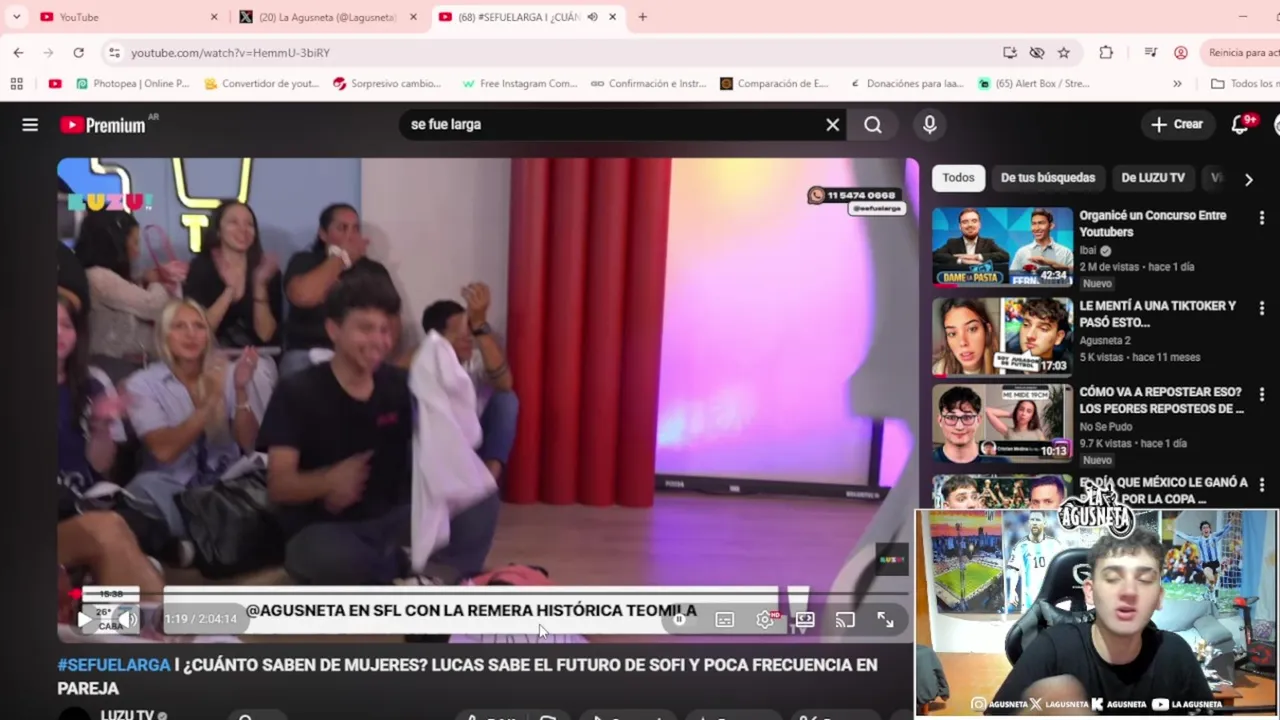This screenshot has width=1280, height=720.
Task: Click the crossed-eye tracking protection icon
Action: (x=1037, y=52)
